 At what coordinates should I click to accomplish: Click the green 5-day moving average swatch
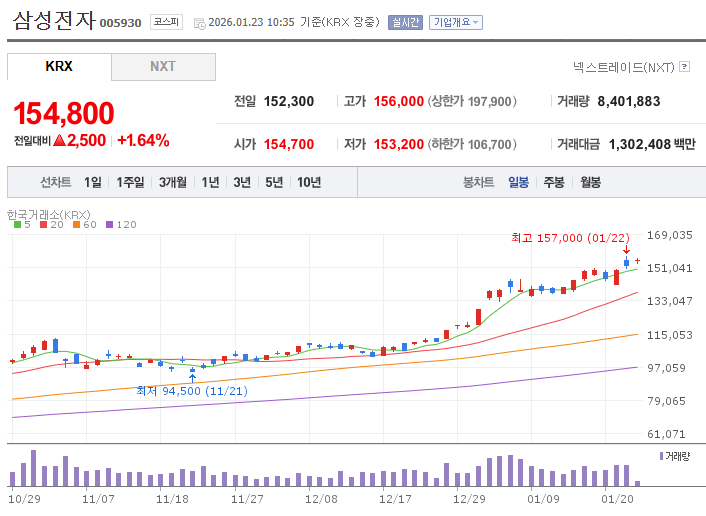coord(18,224)
